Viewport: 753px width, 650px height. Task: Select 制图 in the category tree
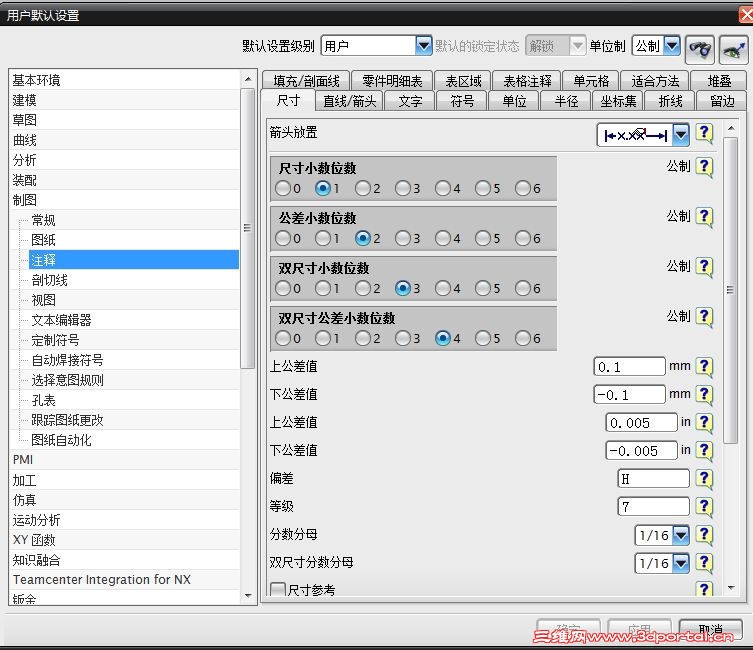pyautogui.click(x=124, y=200)
